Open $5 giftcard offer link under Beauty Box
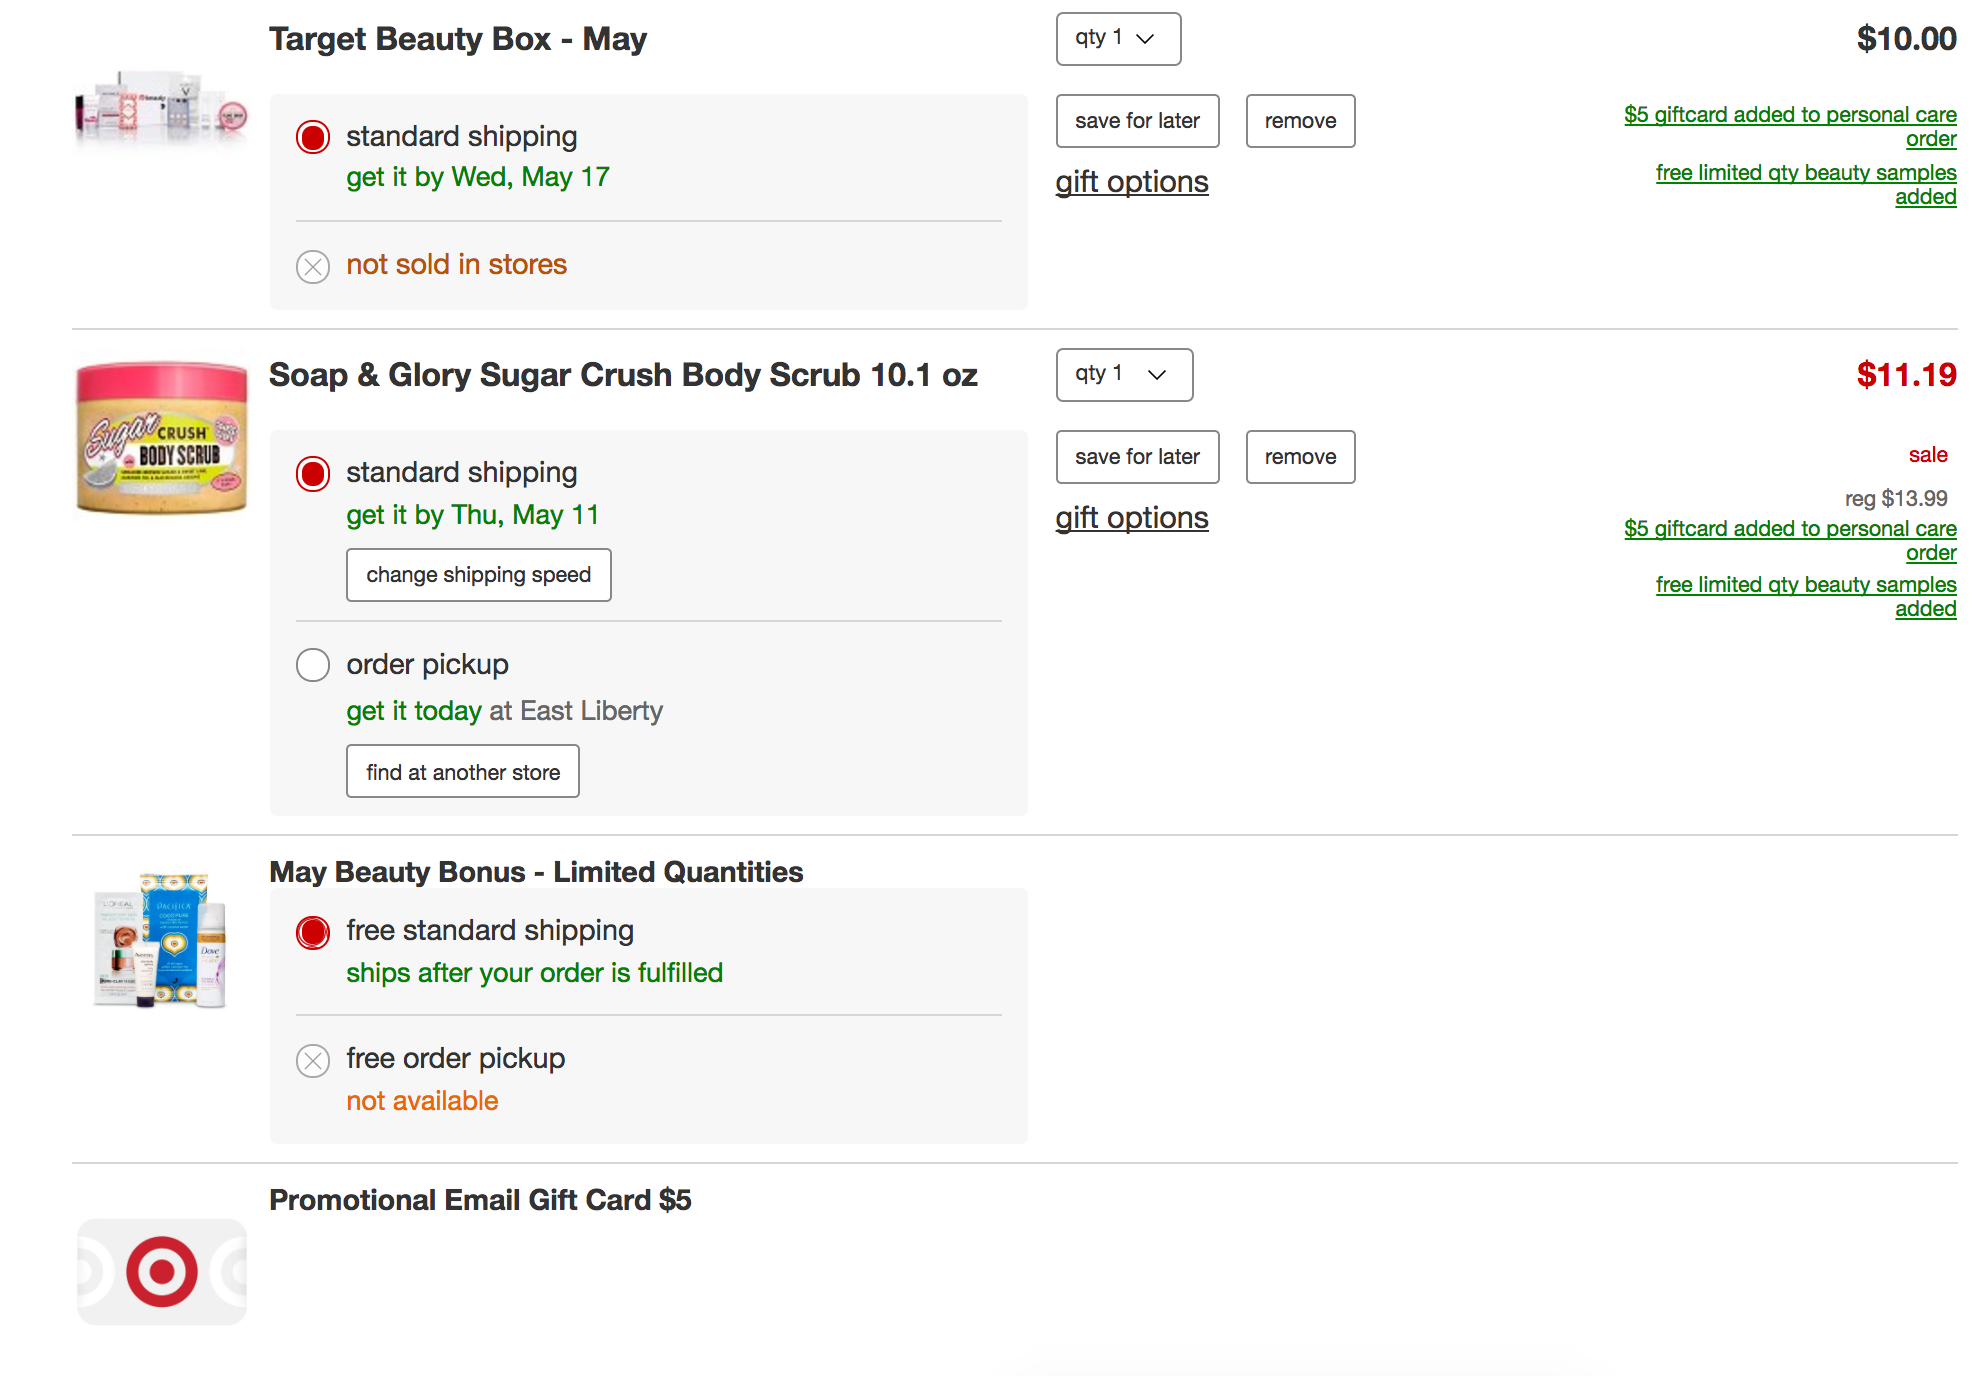The height and width of the screenshot is (1376, 1976). (1790, 127)
